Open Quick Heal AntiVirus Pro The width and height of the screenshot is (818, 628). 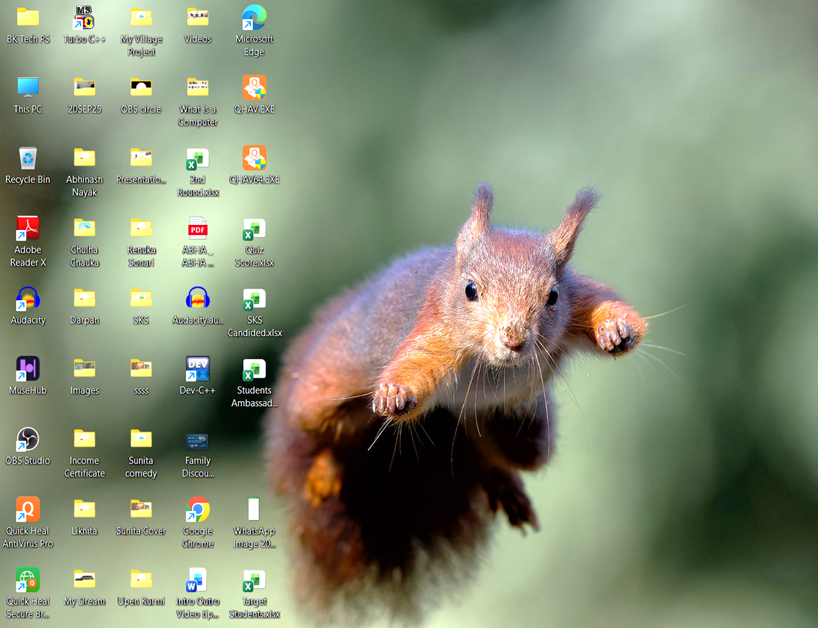pos(28,509)
